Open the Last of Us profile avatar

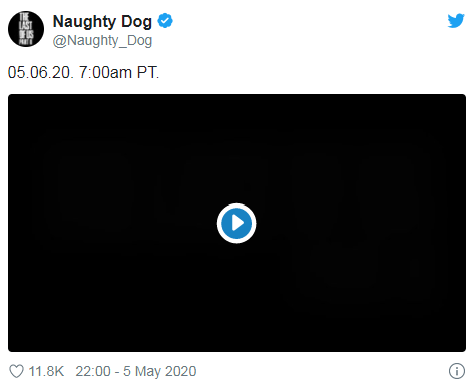[26, 29]
